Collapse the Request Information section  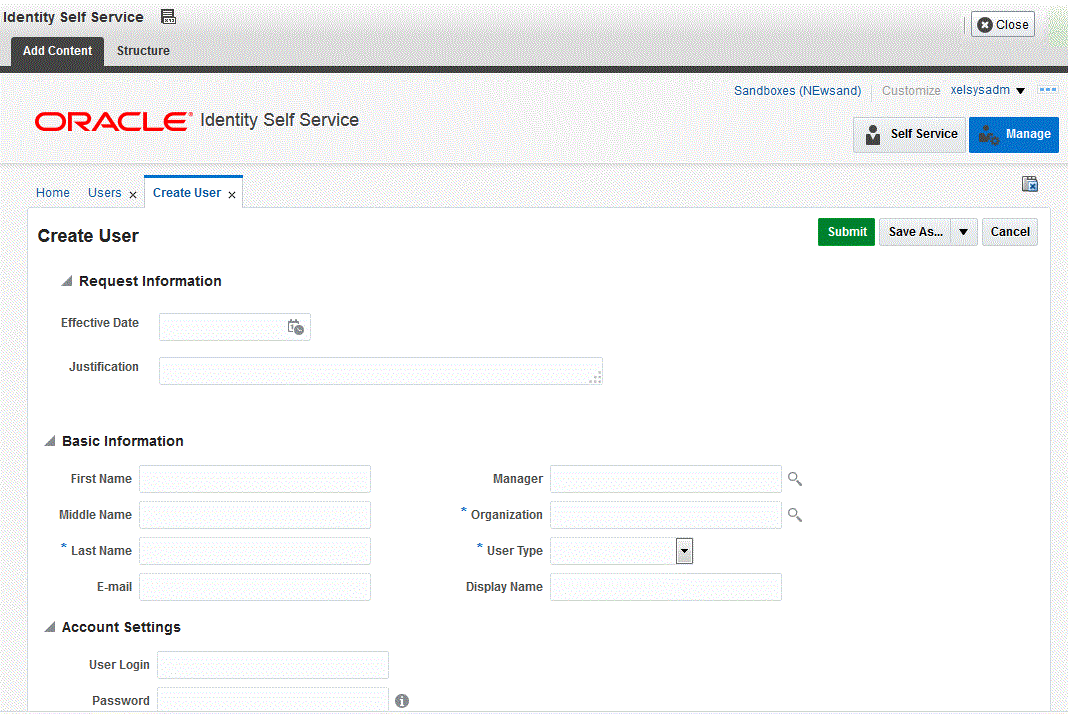(x=67, y=281)
